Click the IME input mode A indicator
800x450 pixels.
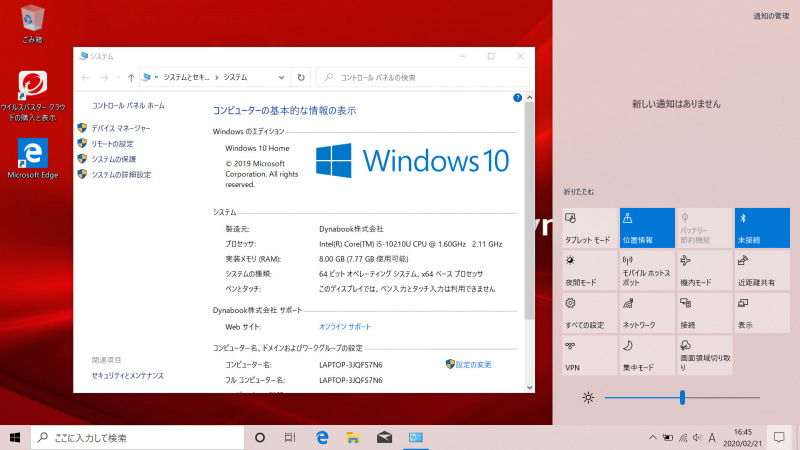coord(712,437)
